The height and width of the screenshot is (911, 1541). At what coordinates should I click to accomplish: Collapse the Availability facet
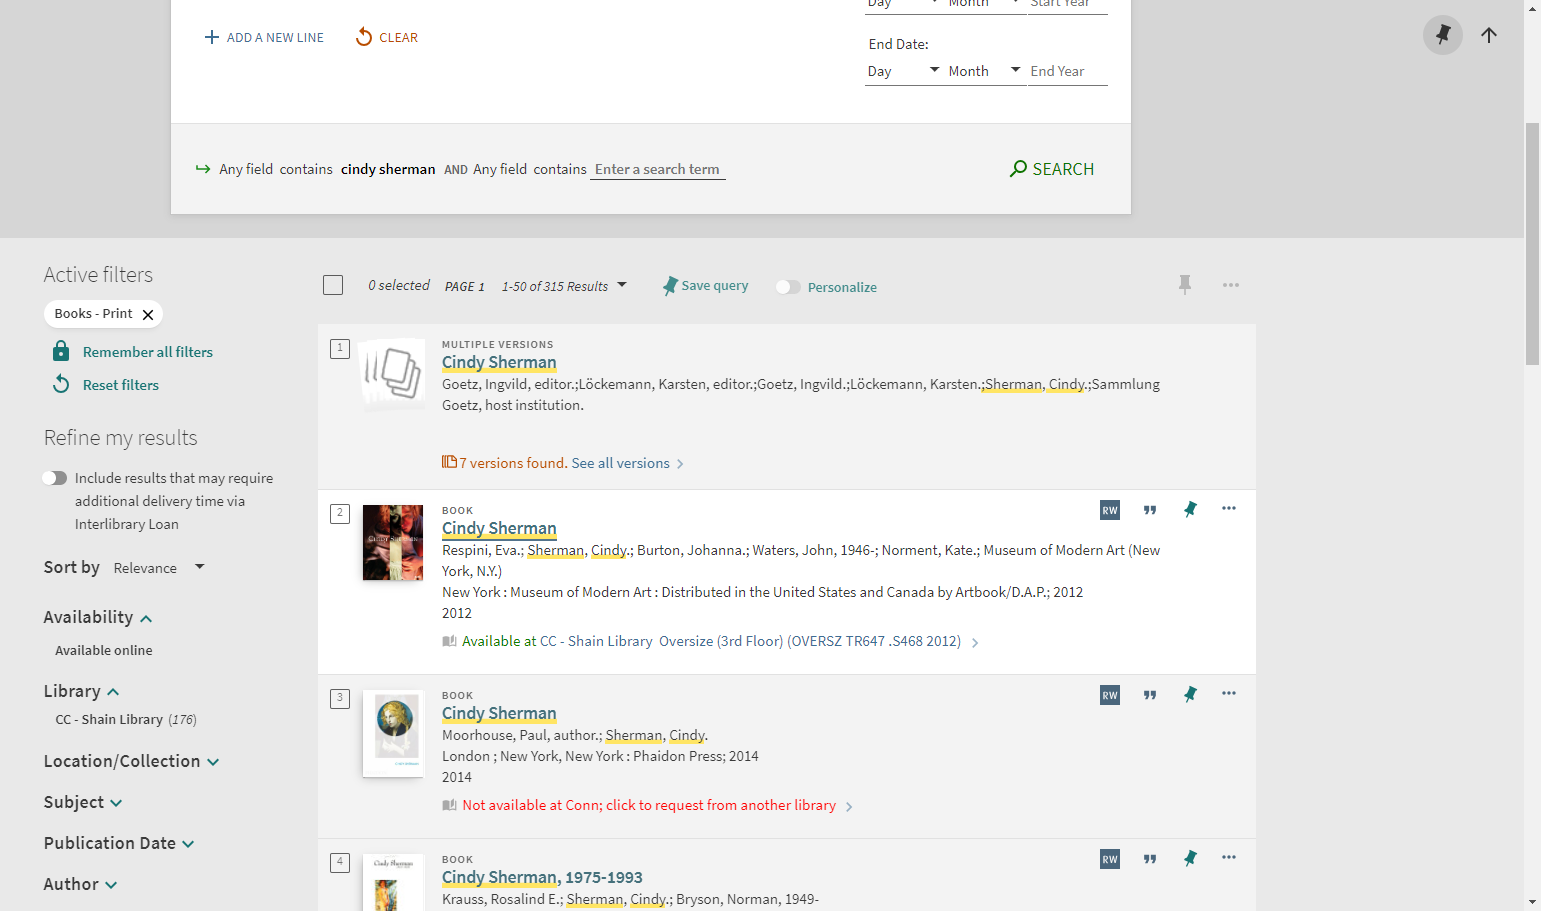coord(98,618)
